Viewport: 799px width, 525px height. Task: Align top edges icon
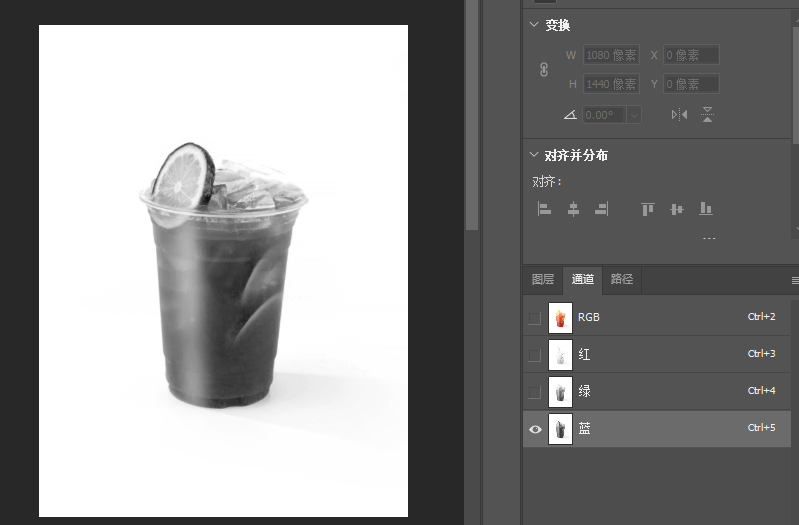click(648, 209)
